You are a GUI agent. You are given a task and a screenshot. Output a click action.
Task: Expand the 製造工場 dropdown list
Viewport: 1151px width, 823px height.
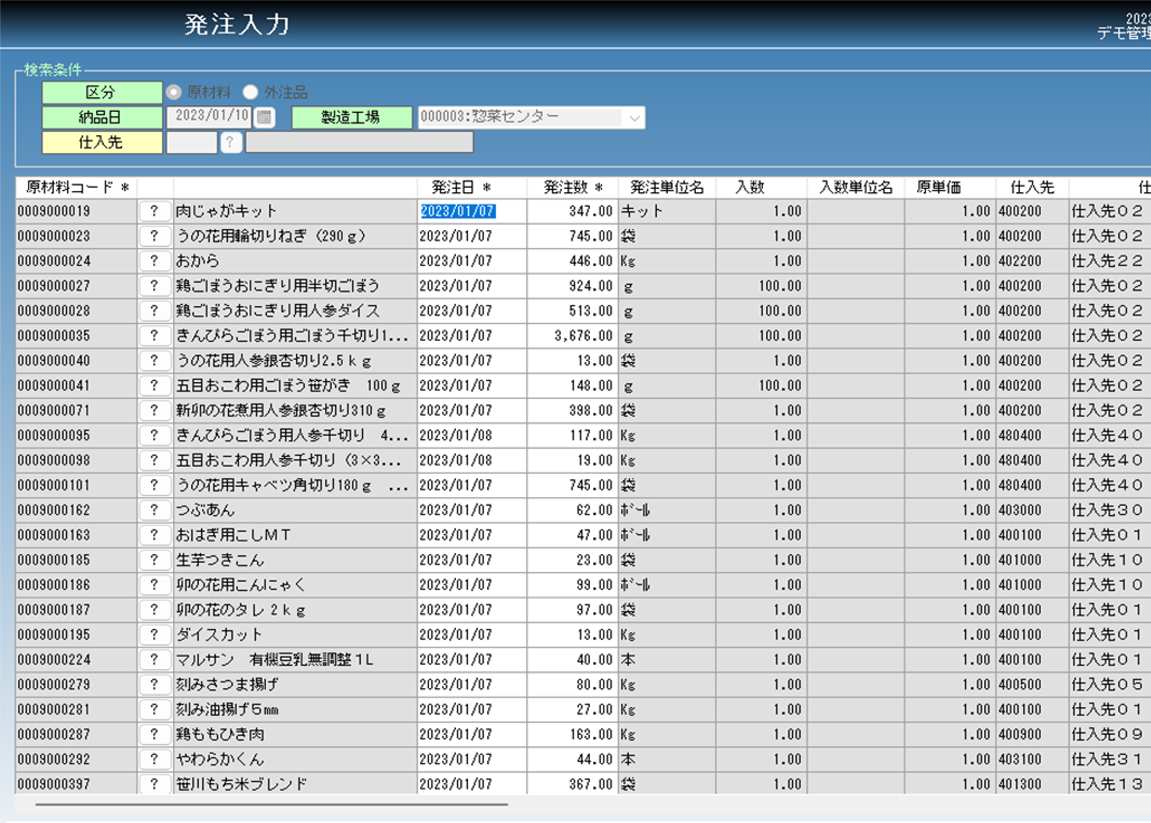[x=633, y=117]
